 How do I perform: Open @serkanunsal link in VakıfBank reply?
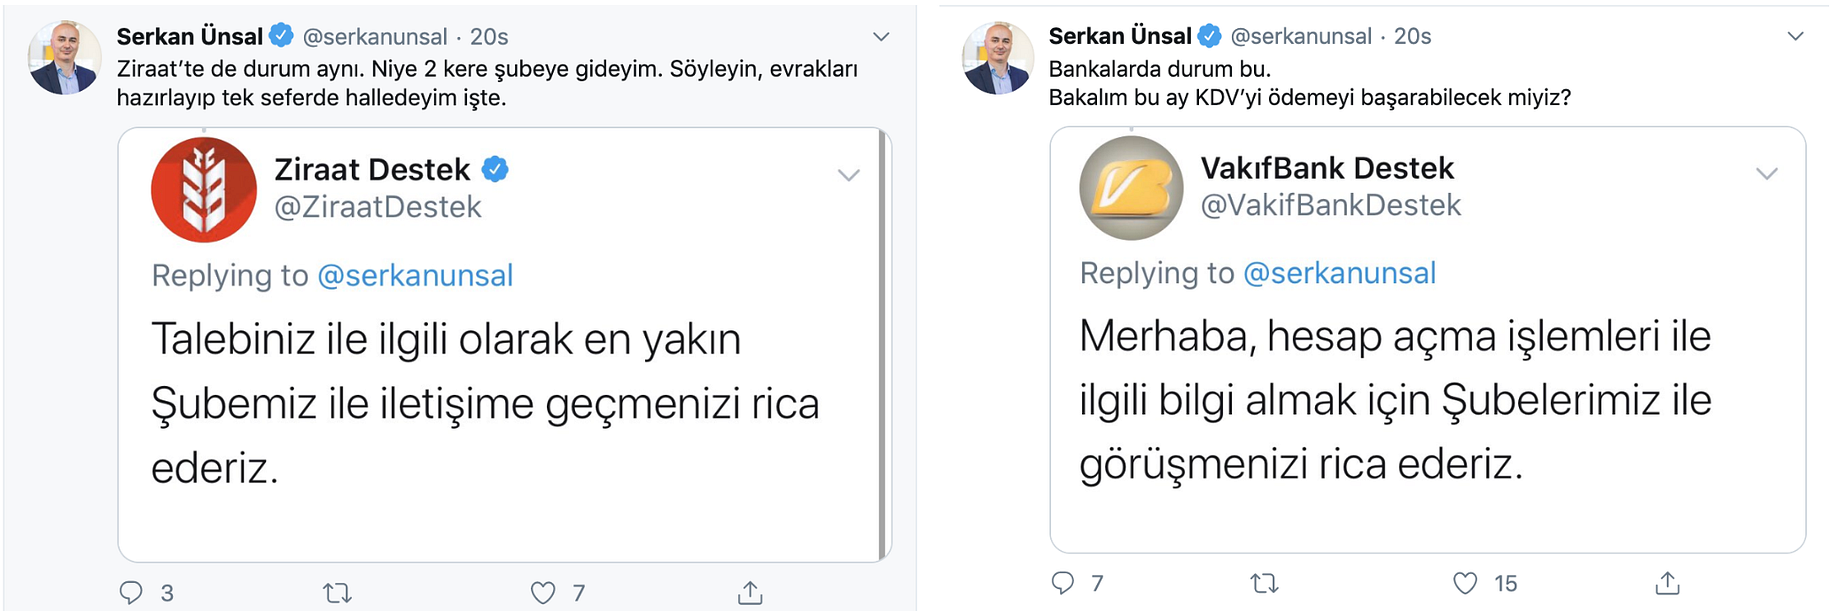pyautogui.click(x=1339, y=273)
